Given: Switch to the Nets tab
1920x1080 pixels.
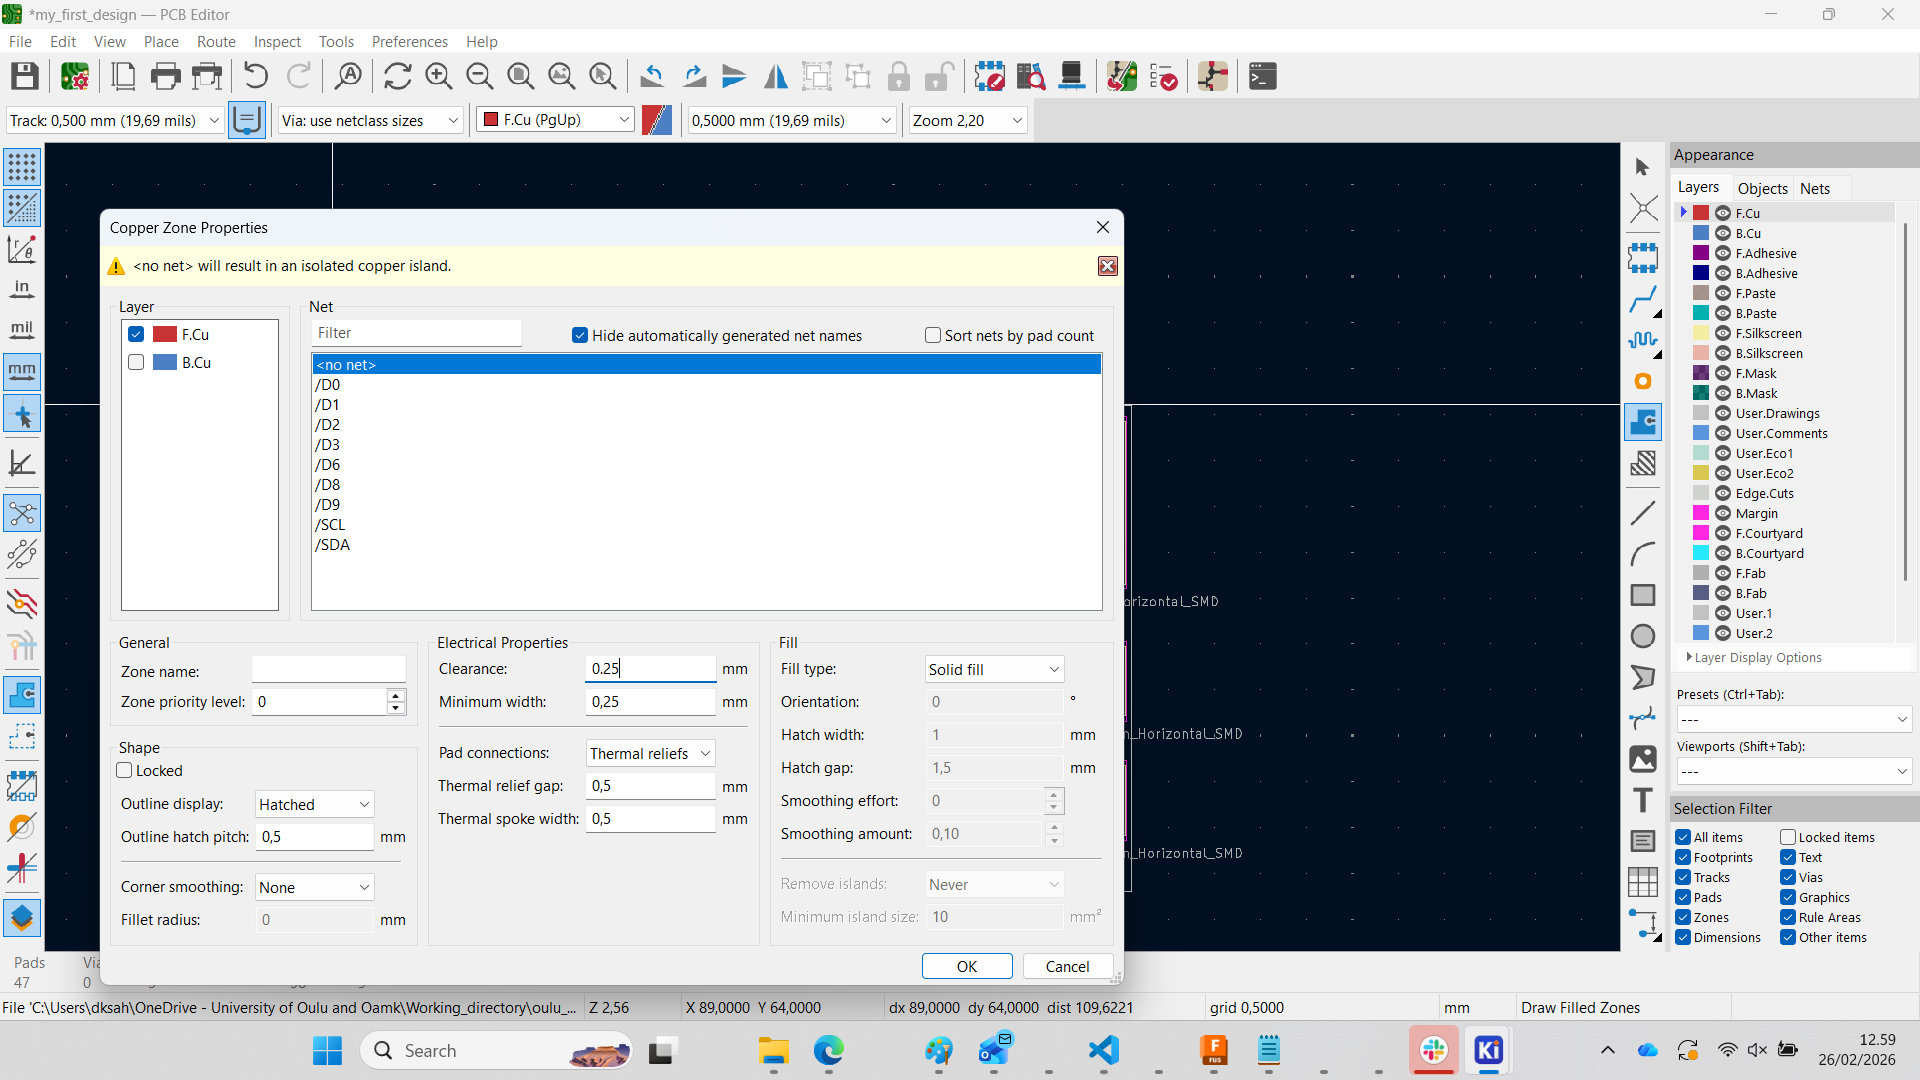Looking at the screenshot, I should pos(1814,188).
